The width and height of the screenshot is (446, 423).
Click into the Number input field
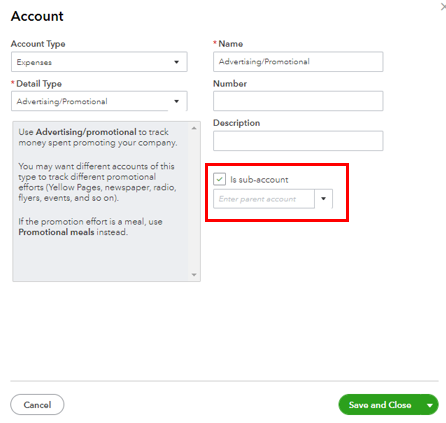[x=298, y=101]
